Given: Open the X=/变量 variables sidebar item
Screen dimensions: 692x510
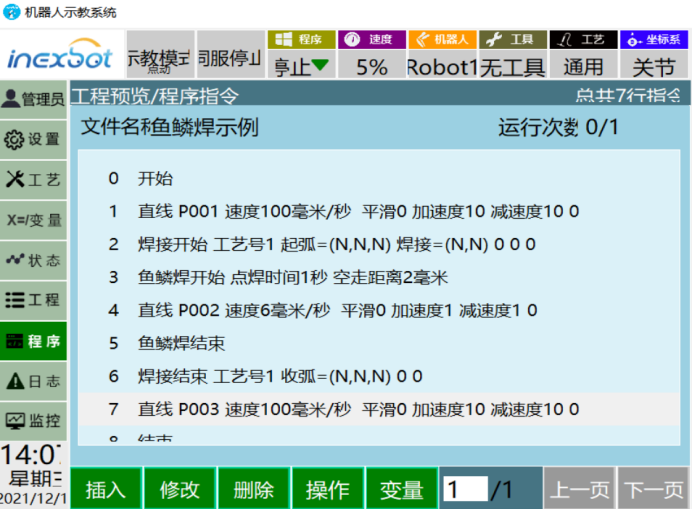Looking at the screenshot, I should coord(33,220).
